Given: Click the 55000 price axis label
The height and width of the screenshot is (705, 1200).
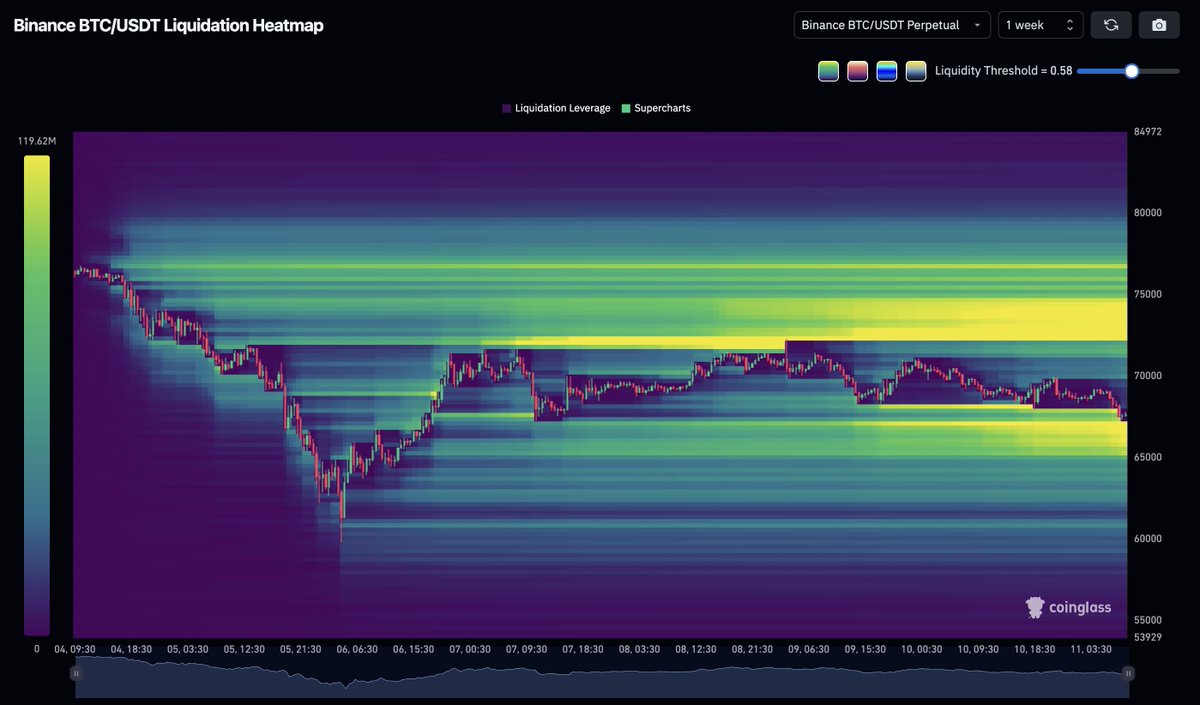Looking at the screenshot, I should (x=1147, y=620).
